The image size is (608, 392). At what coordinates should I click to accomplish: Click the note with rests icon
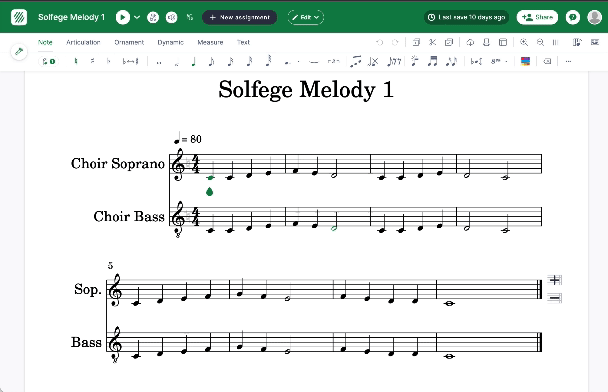pyautogui.click(x=394, y=61)
